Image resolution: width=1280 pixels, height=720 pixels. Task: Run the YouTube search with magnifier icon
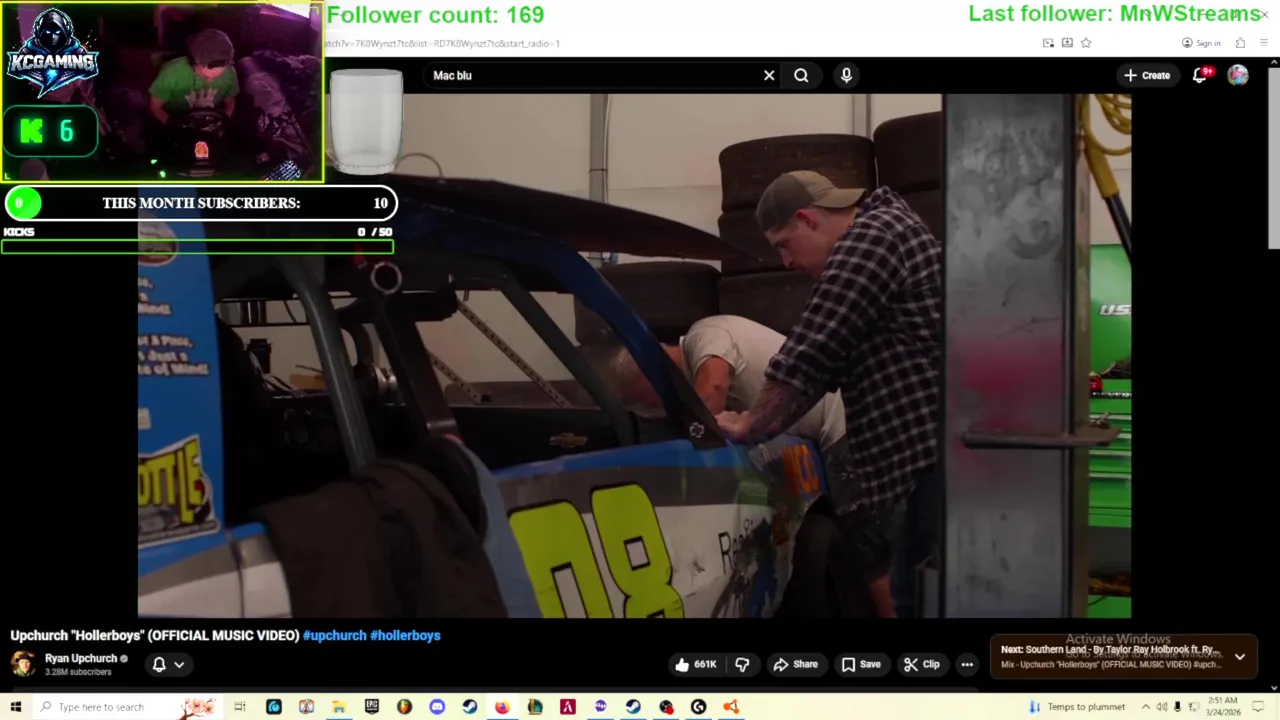coord(801,75)
